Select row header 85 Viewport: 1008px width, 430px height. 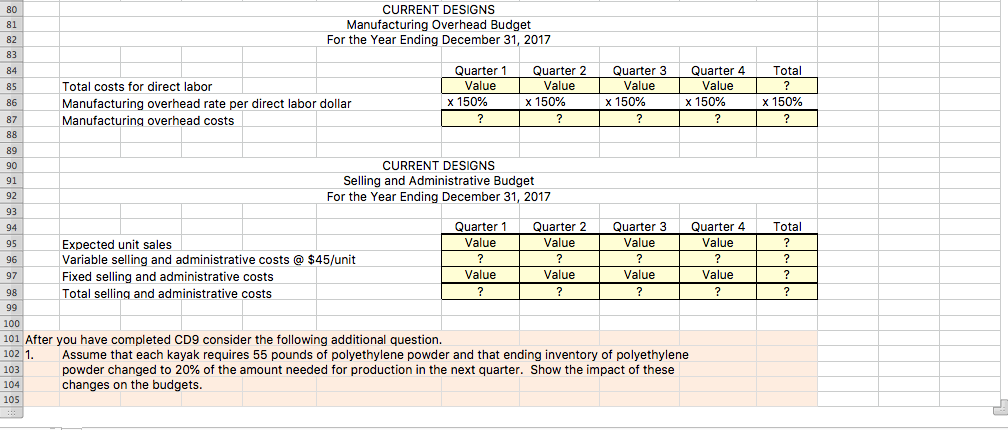[12, 86]
